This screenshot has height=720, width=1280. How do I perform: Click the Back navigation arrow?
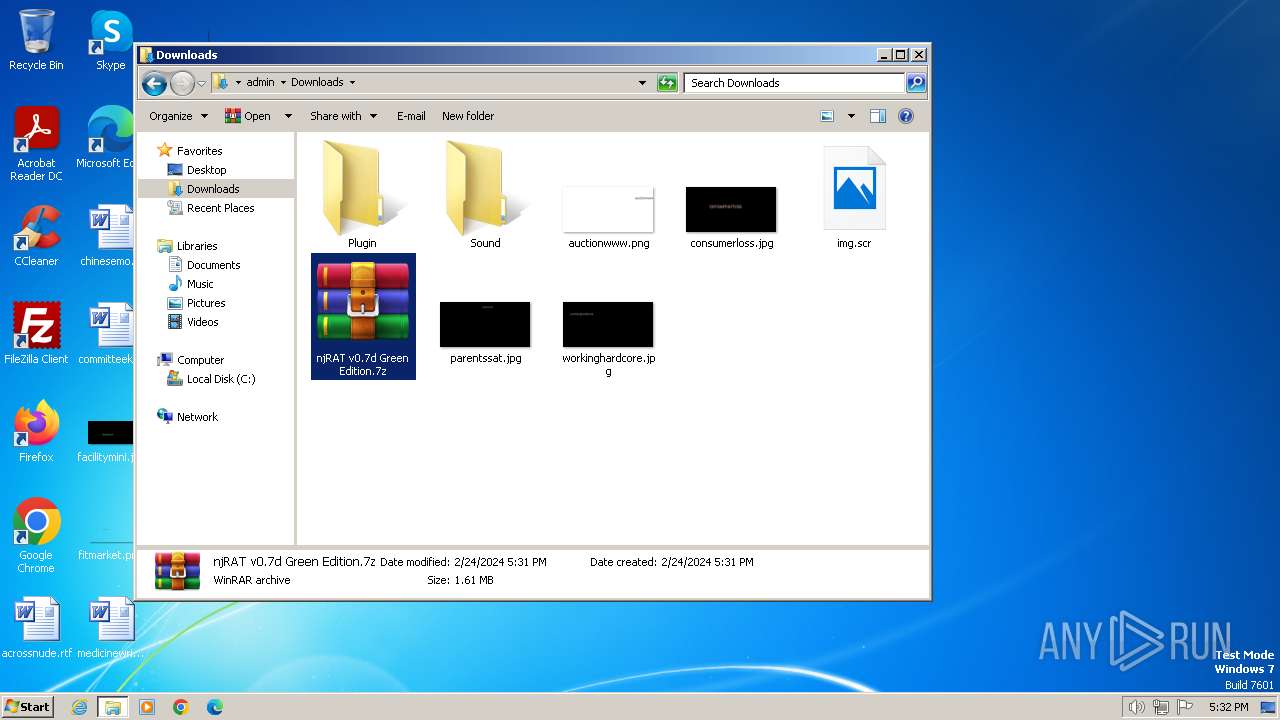point(154,83)
